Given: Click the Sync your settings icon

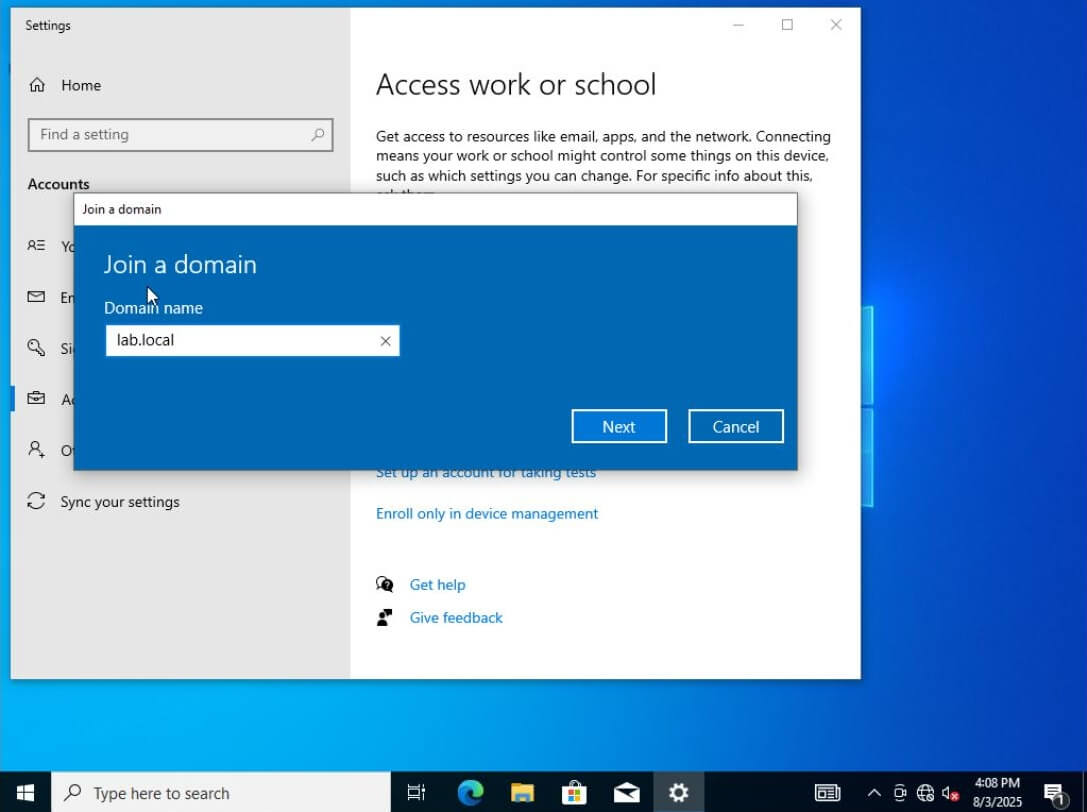Looking at the screenshot, I should tap(36, 501).
